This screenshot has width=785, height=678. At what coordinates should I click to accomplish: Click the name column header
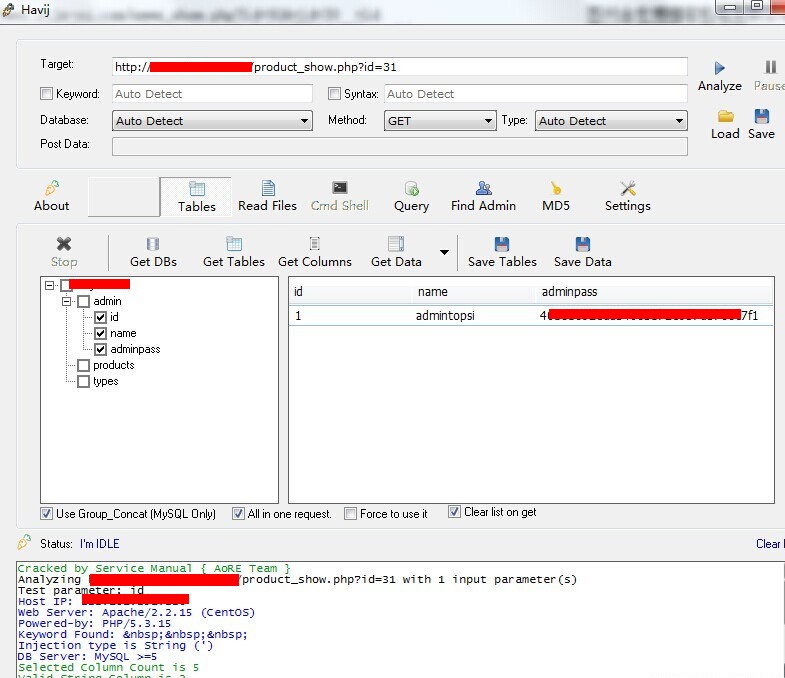coord(474,292)
